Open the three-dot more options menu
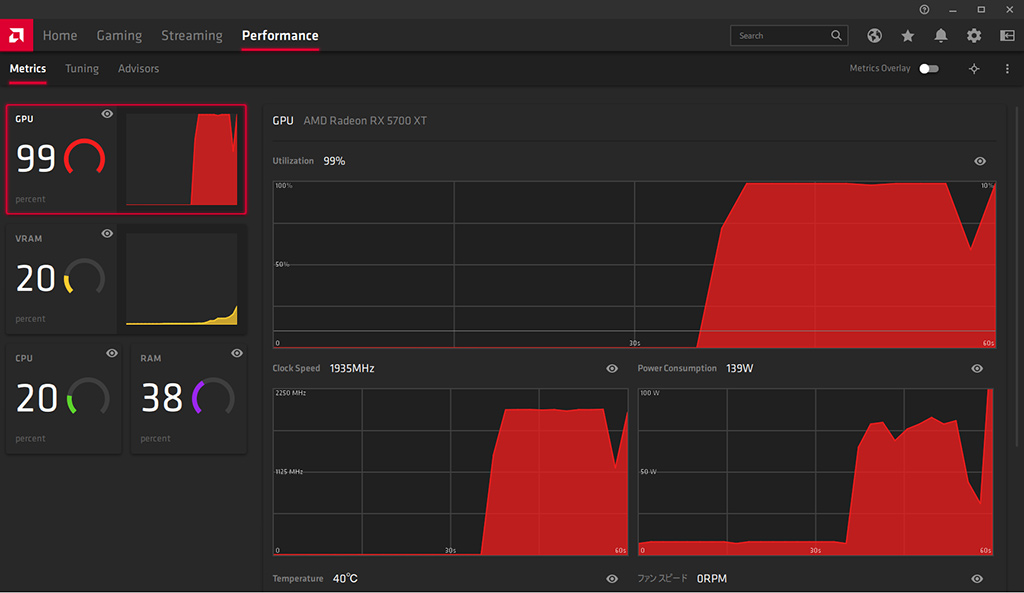 point(1007,69)
